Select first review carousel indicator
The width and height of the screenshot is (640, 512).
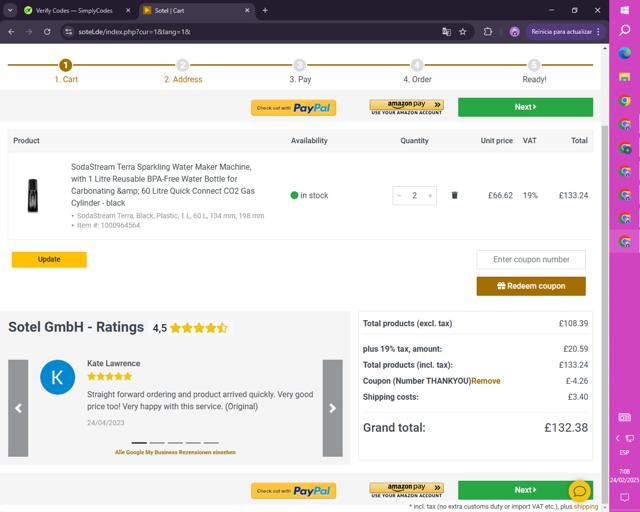point(139,443)
